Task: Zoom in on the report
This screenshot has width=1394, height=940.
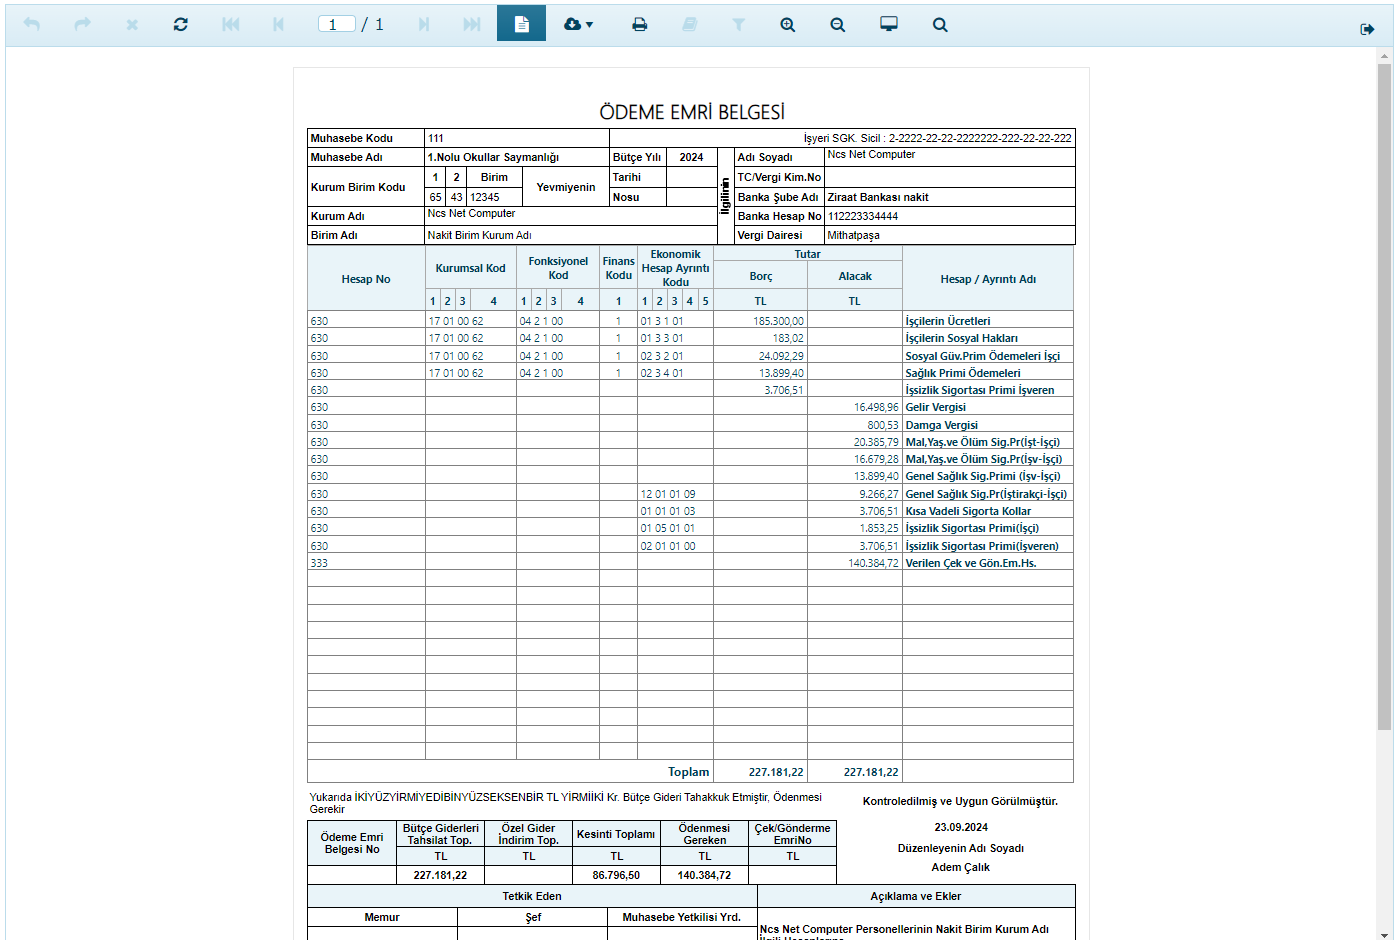Action: [x=788, y=24]
